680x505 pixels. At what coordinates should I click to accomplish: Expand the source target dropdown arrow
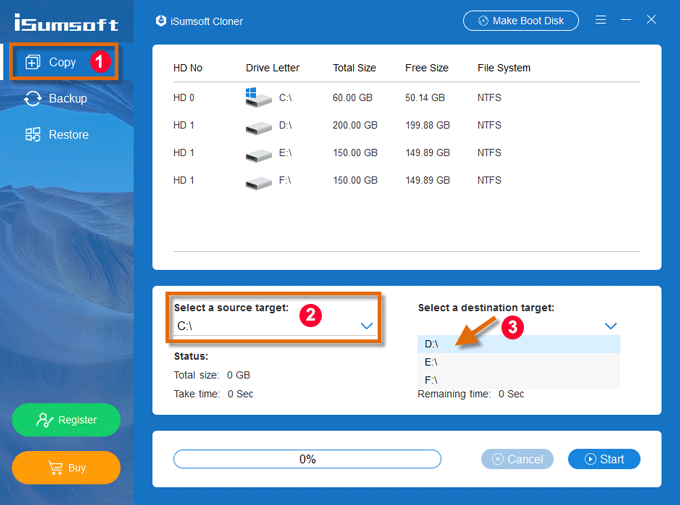[x=367, y=326]
